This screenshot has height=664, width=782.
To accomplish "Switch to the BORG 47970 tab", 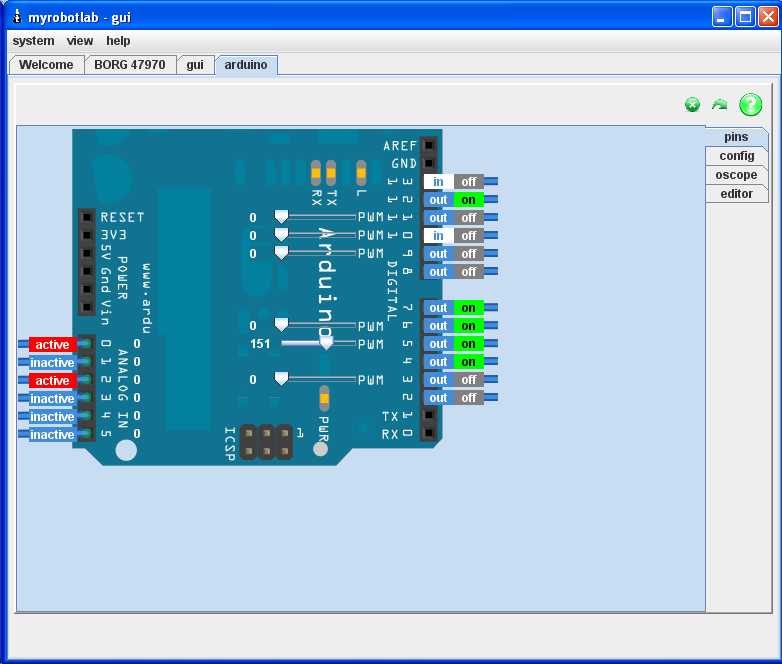I will pos(130,65).
